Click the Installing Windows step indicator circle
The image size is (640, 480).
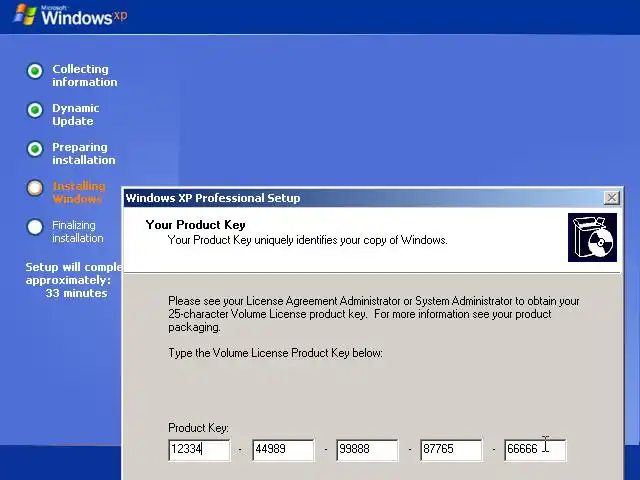[x=35, y=188]
